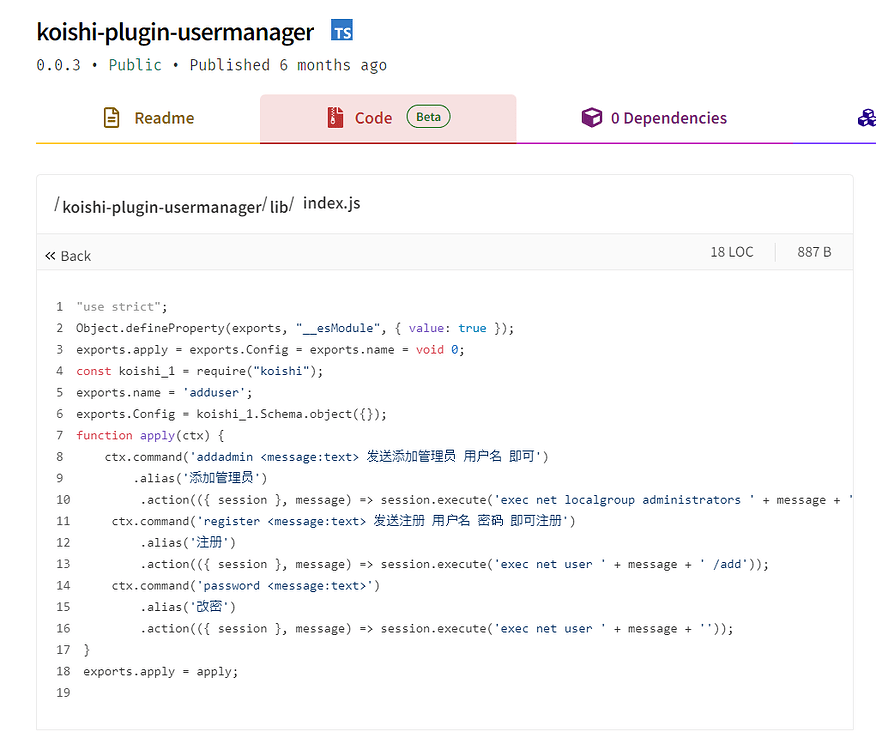Click the package title koishi-plugin-usermanager
The width and height of the screenshot is (876, 750).
click(175, 32)
